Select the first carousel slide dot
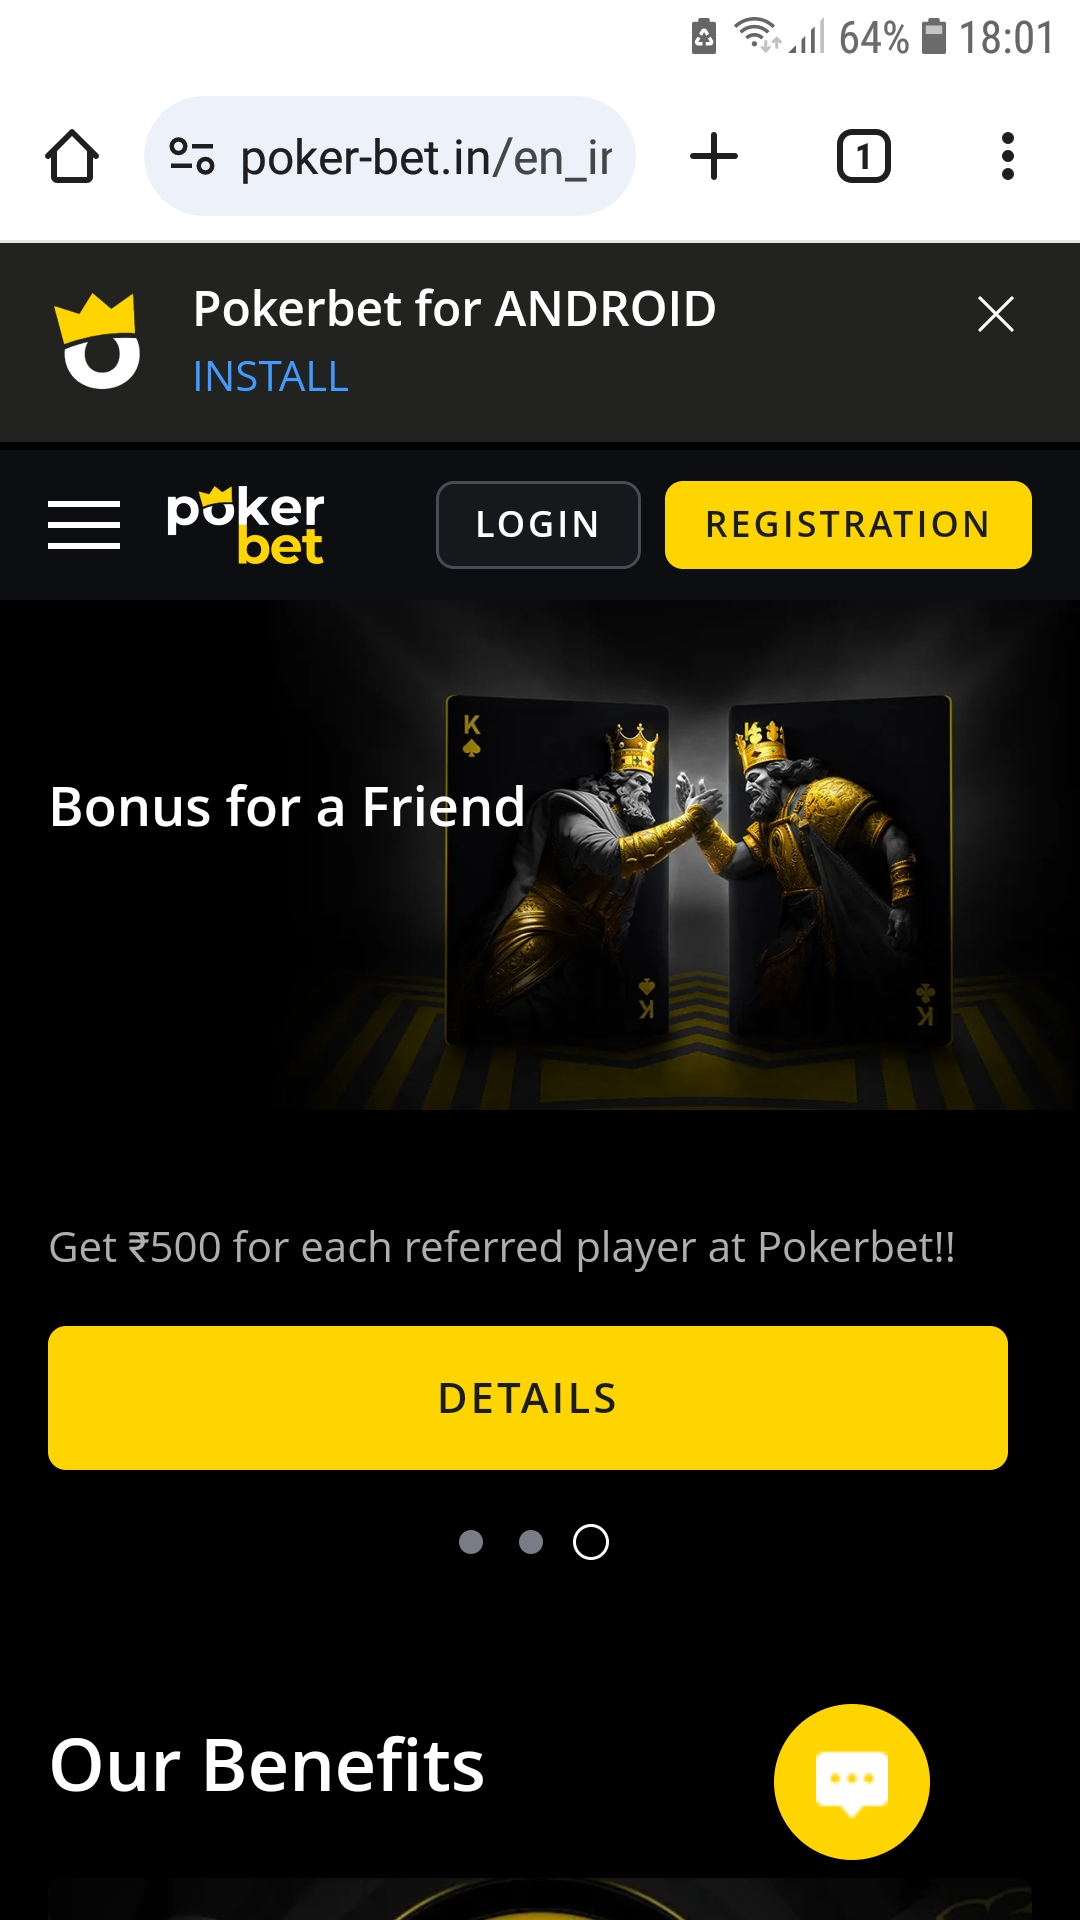 click(x=471, y=1542)
